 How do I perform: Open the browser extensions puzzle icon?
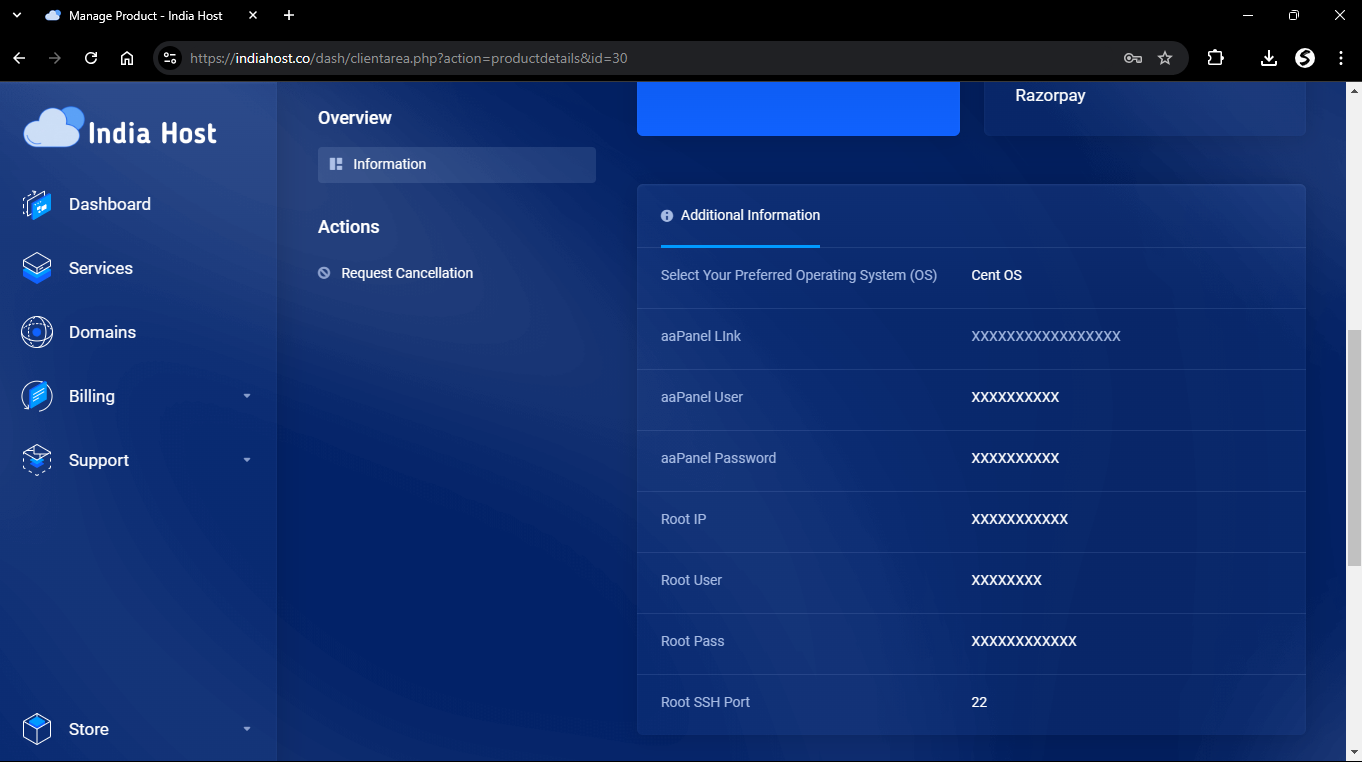click(1215, 57)
